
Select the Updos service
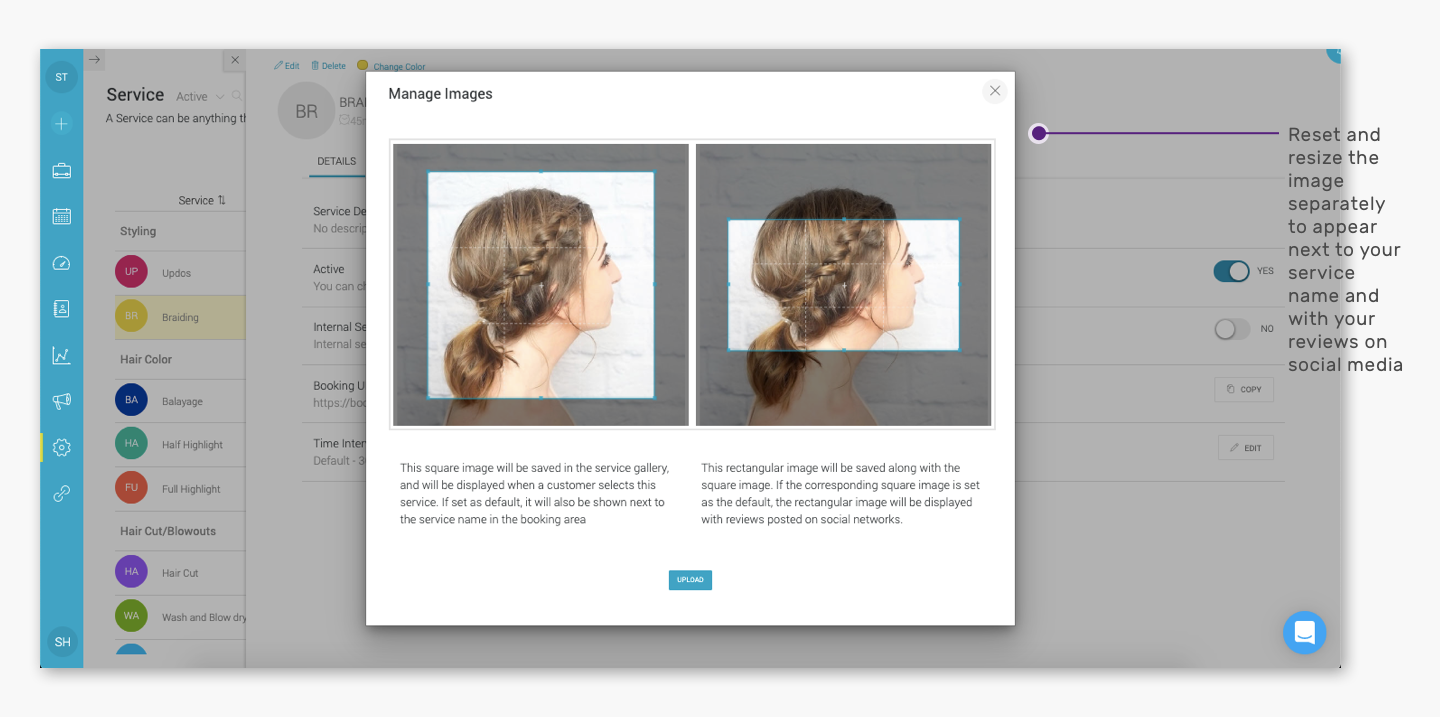pyautogui.click(x=180, y=273)
